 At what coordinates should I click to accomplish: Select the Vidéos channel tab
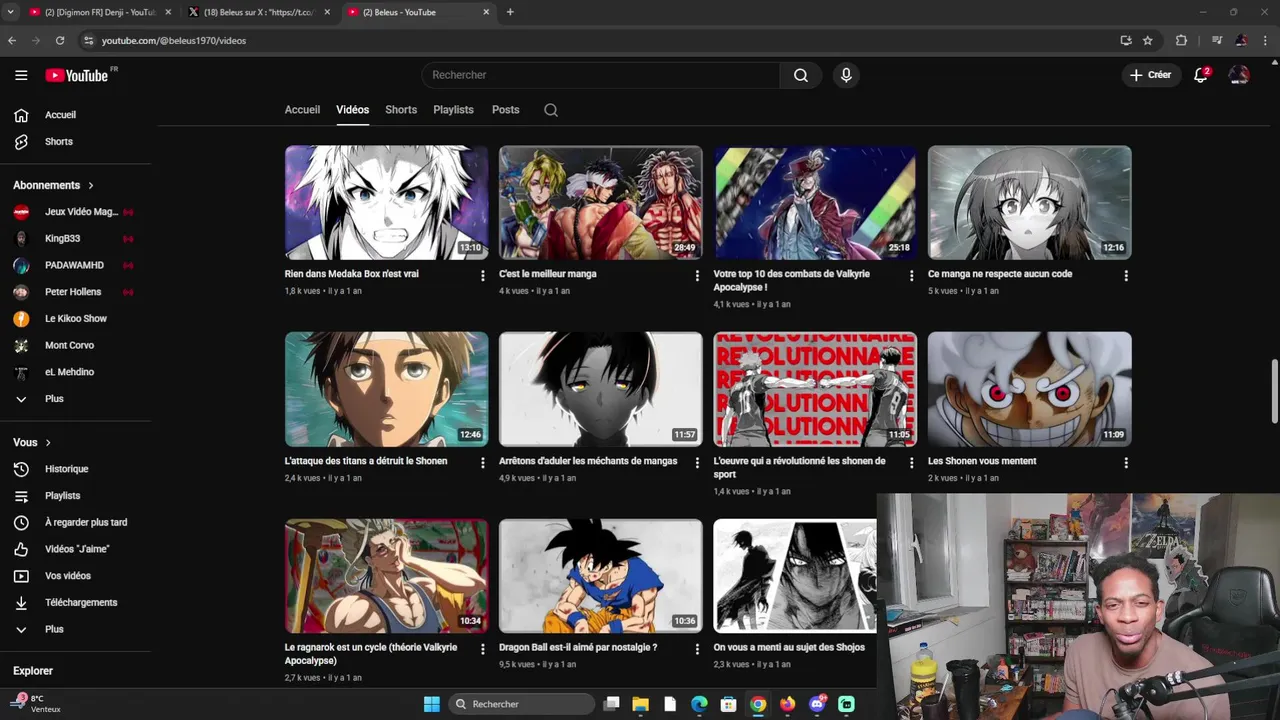353,110
